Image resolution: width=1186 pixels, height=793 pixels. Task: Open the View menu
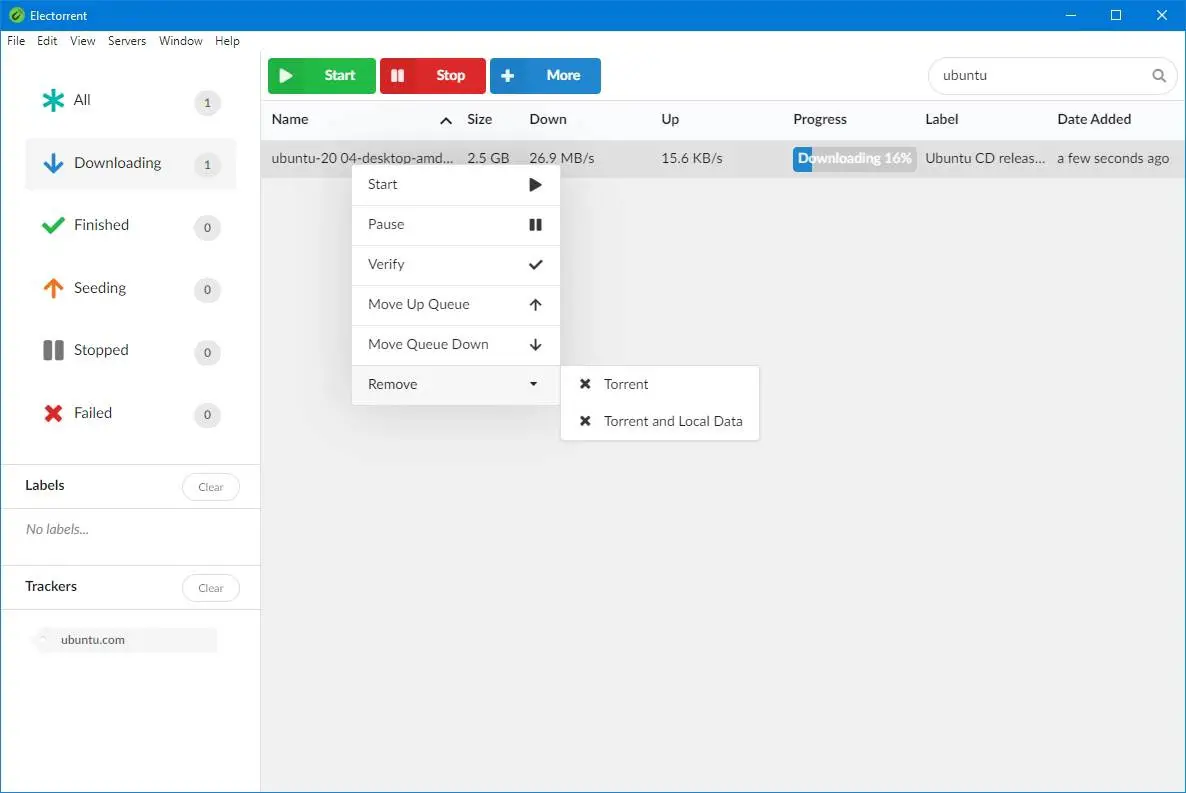(x=82, y=41)
